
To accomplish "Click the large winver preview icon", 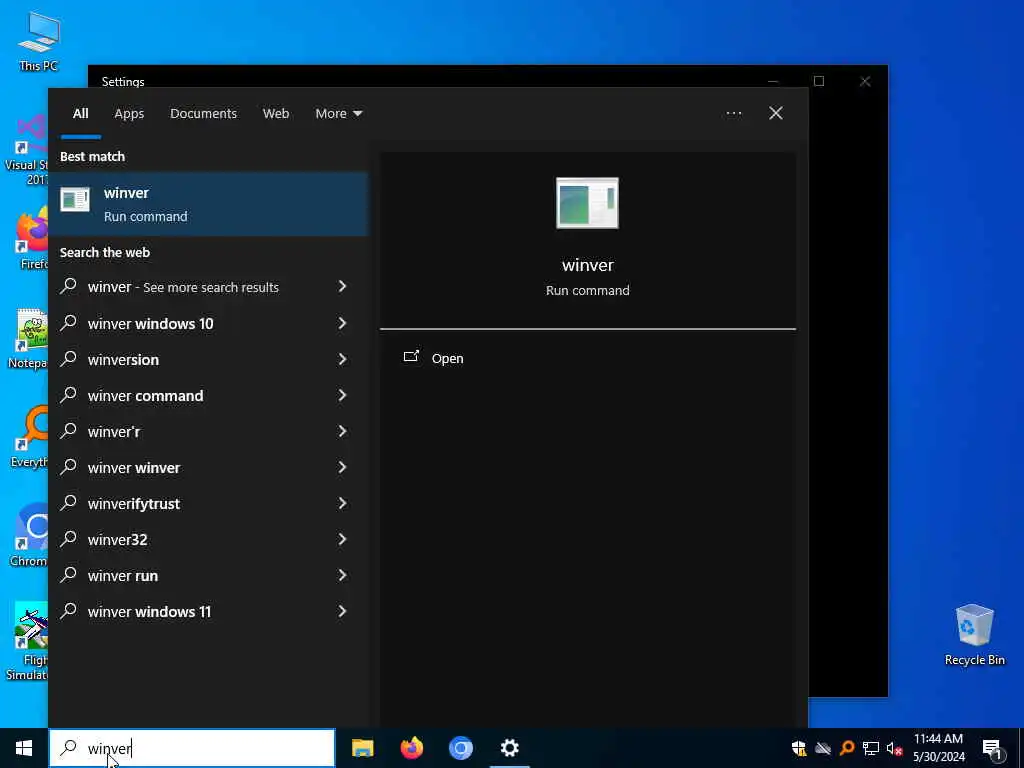I will [x=587, y=203].
